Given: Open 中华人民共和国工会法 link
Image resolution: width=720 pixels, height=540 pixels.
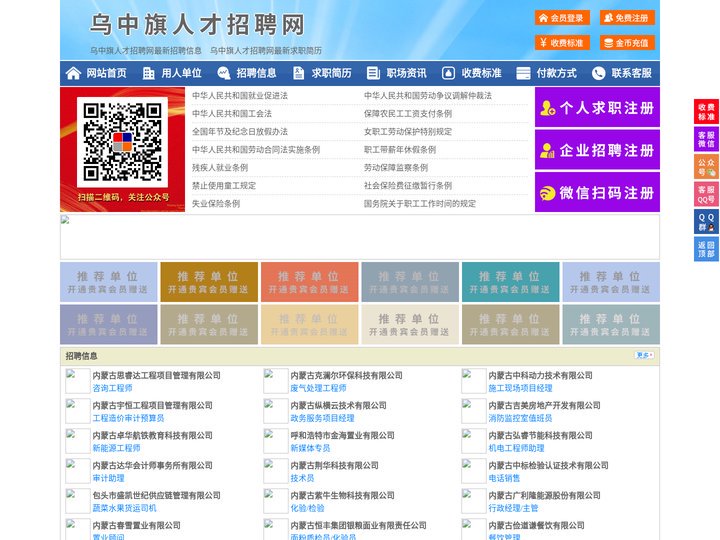Looking at the screenshot, I should click(232, 113).
